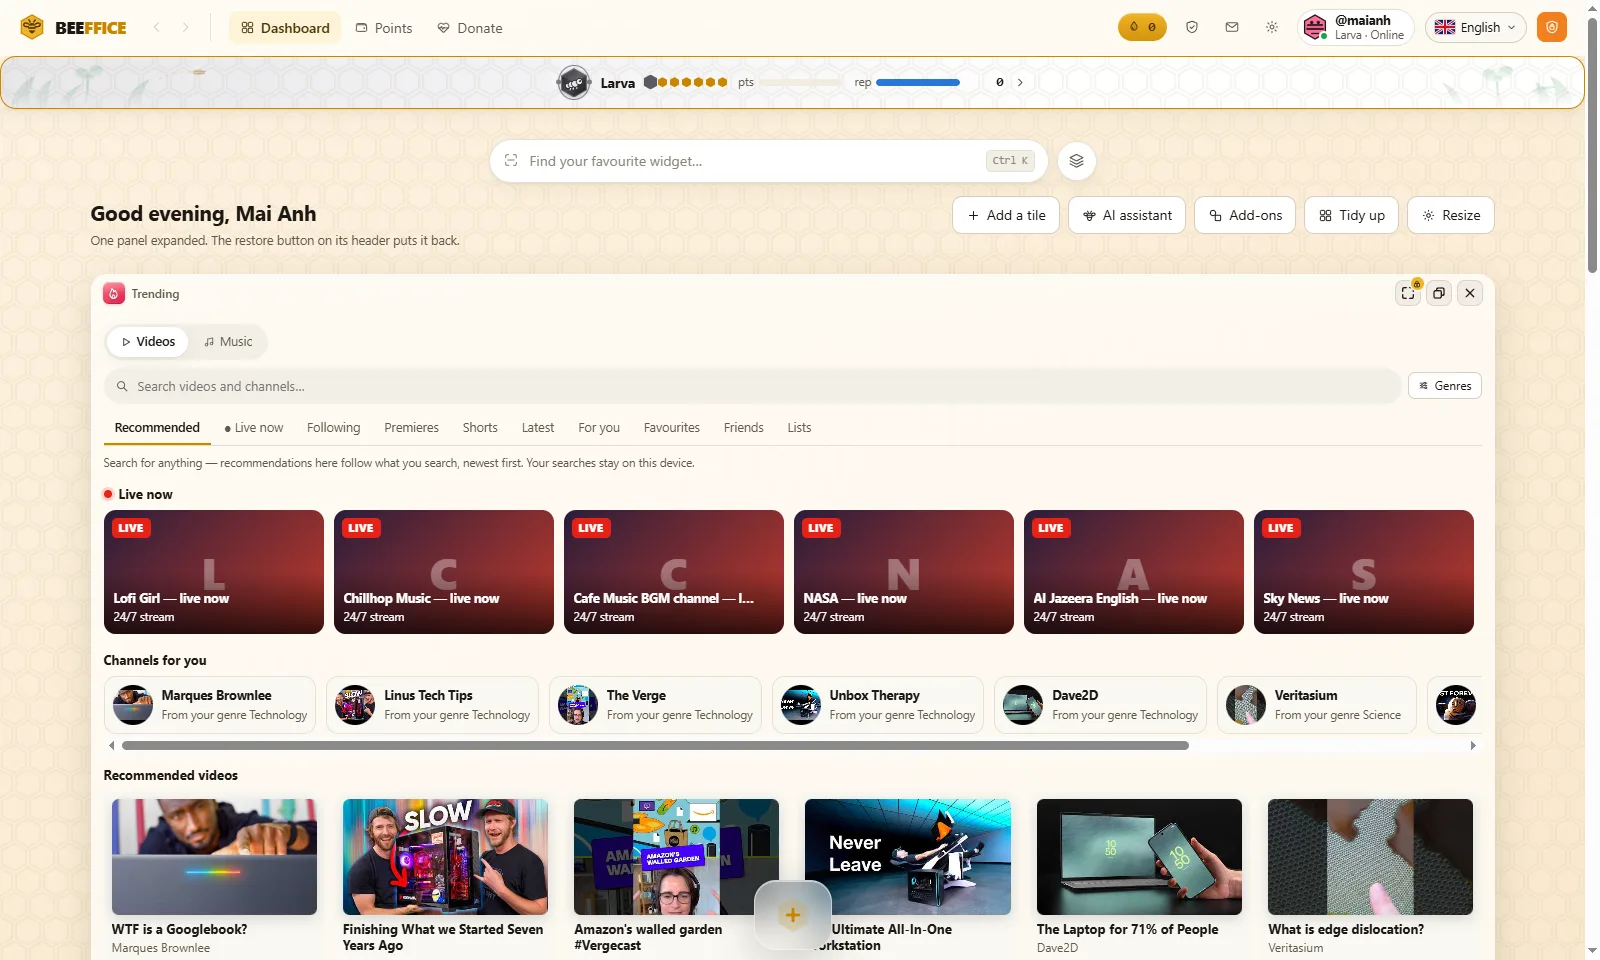Click the Add a tile button

(x=1006, y=215)
